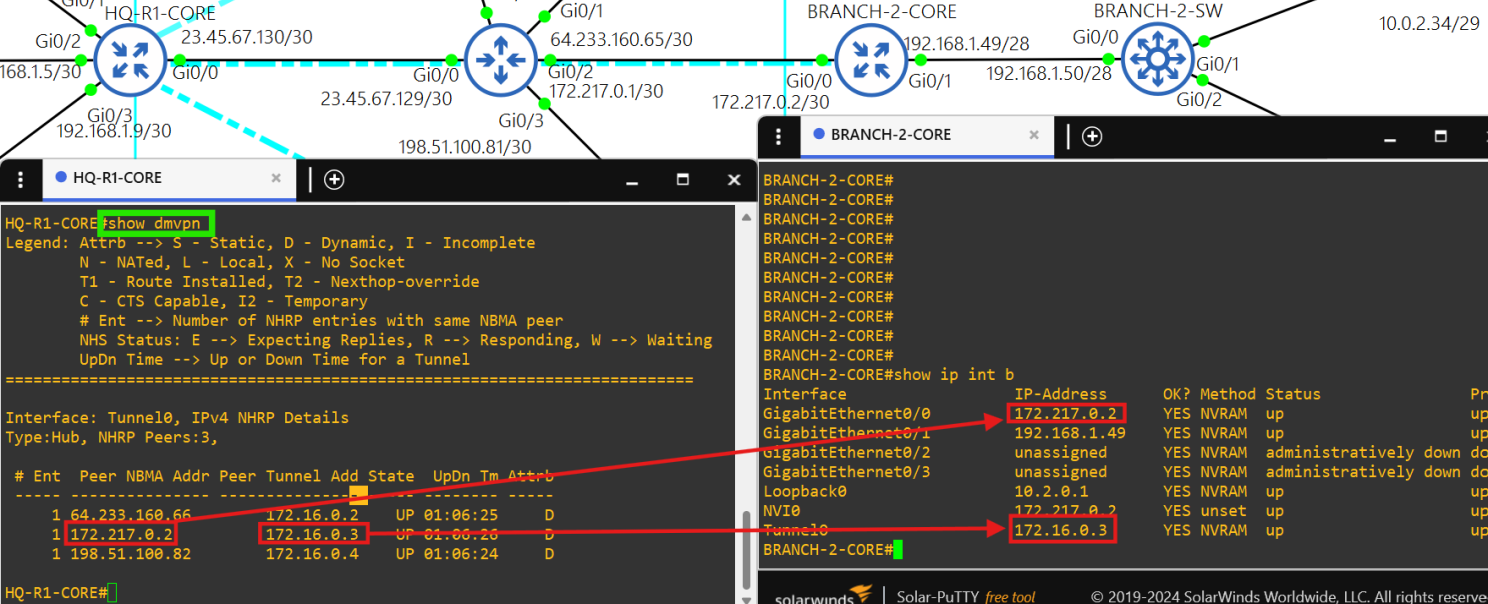Open kebab menu in BRANCH-2-CORE terminal window
This screenshot has width=1488, height=604.
[x=779, y=136]
